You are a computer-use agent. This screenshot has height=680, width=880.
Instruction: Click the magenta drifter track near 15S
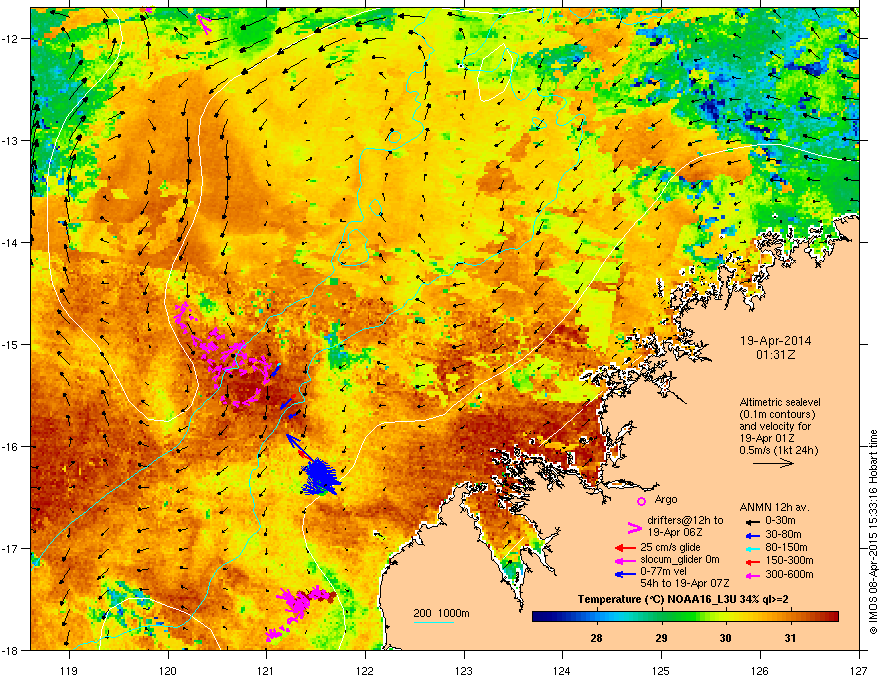(224, 356)
